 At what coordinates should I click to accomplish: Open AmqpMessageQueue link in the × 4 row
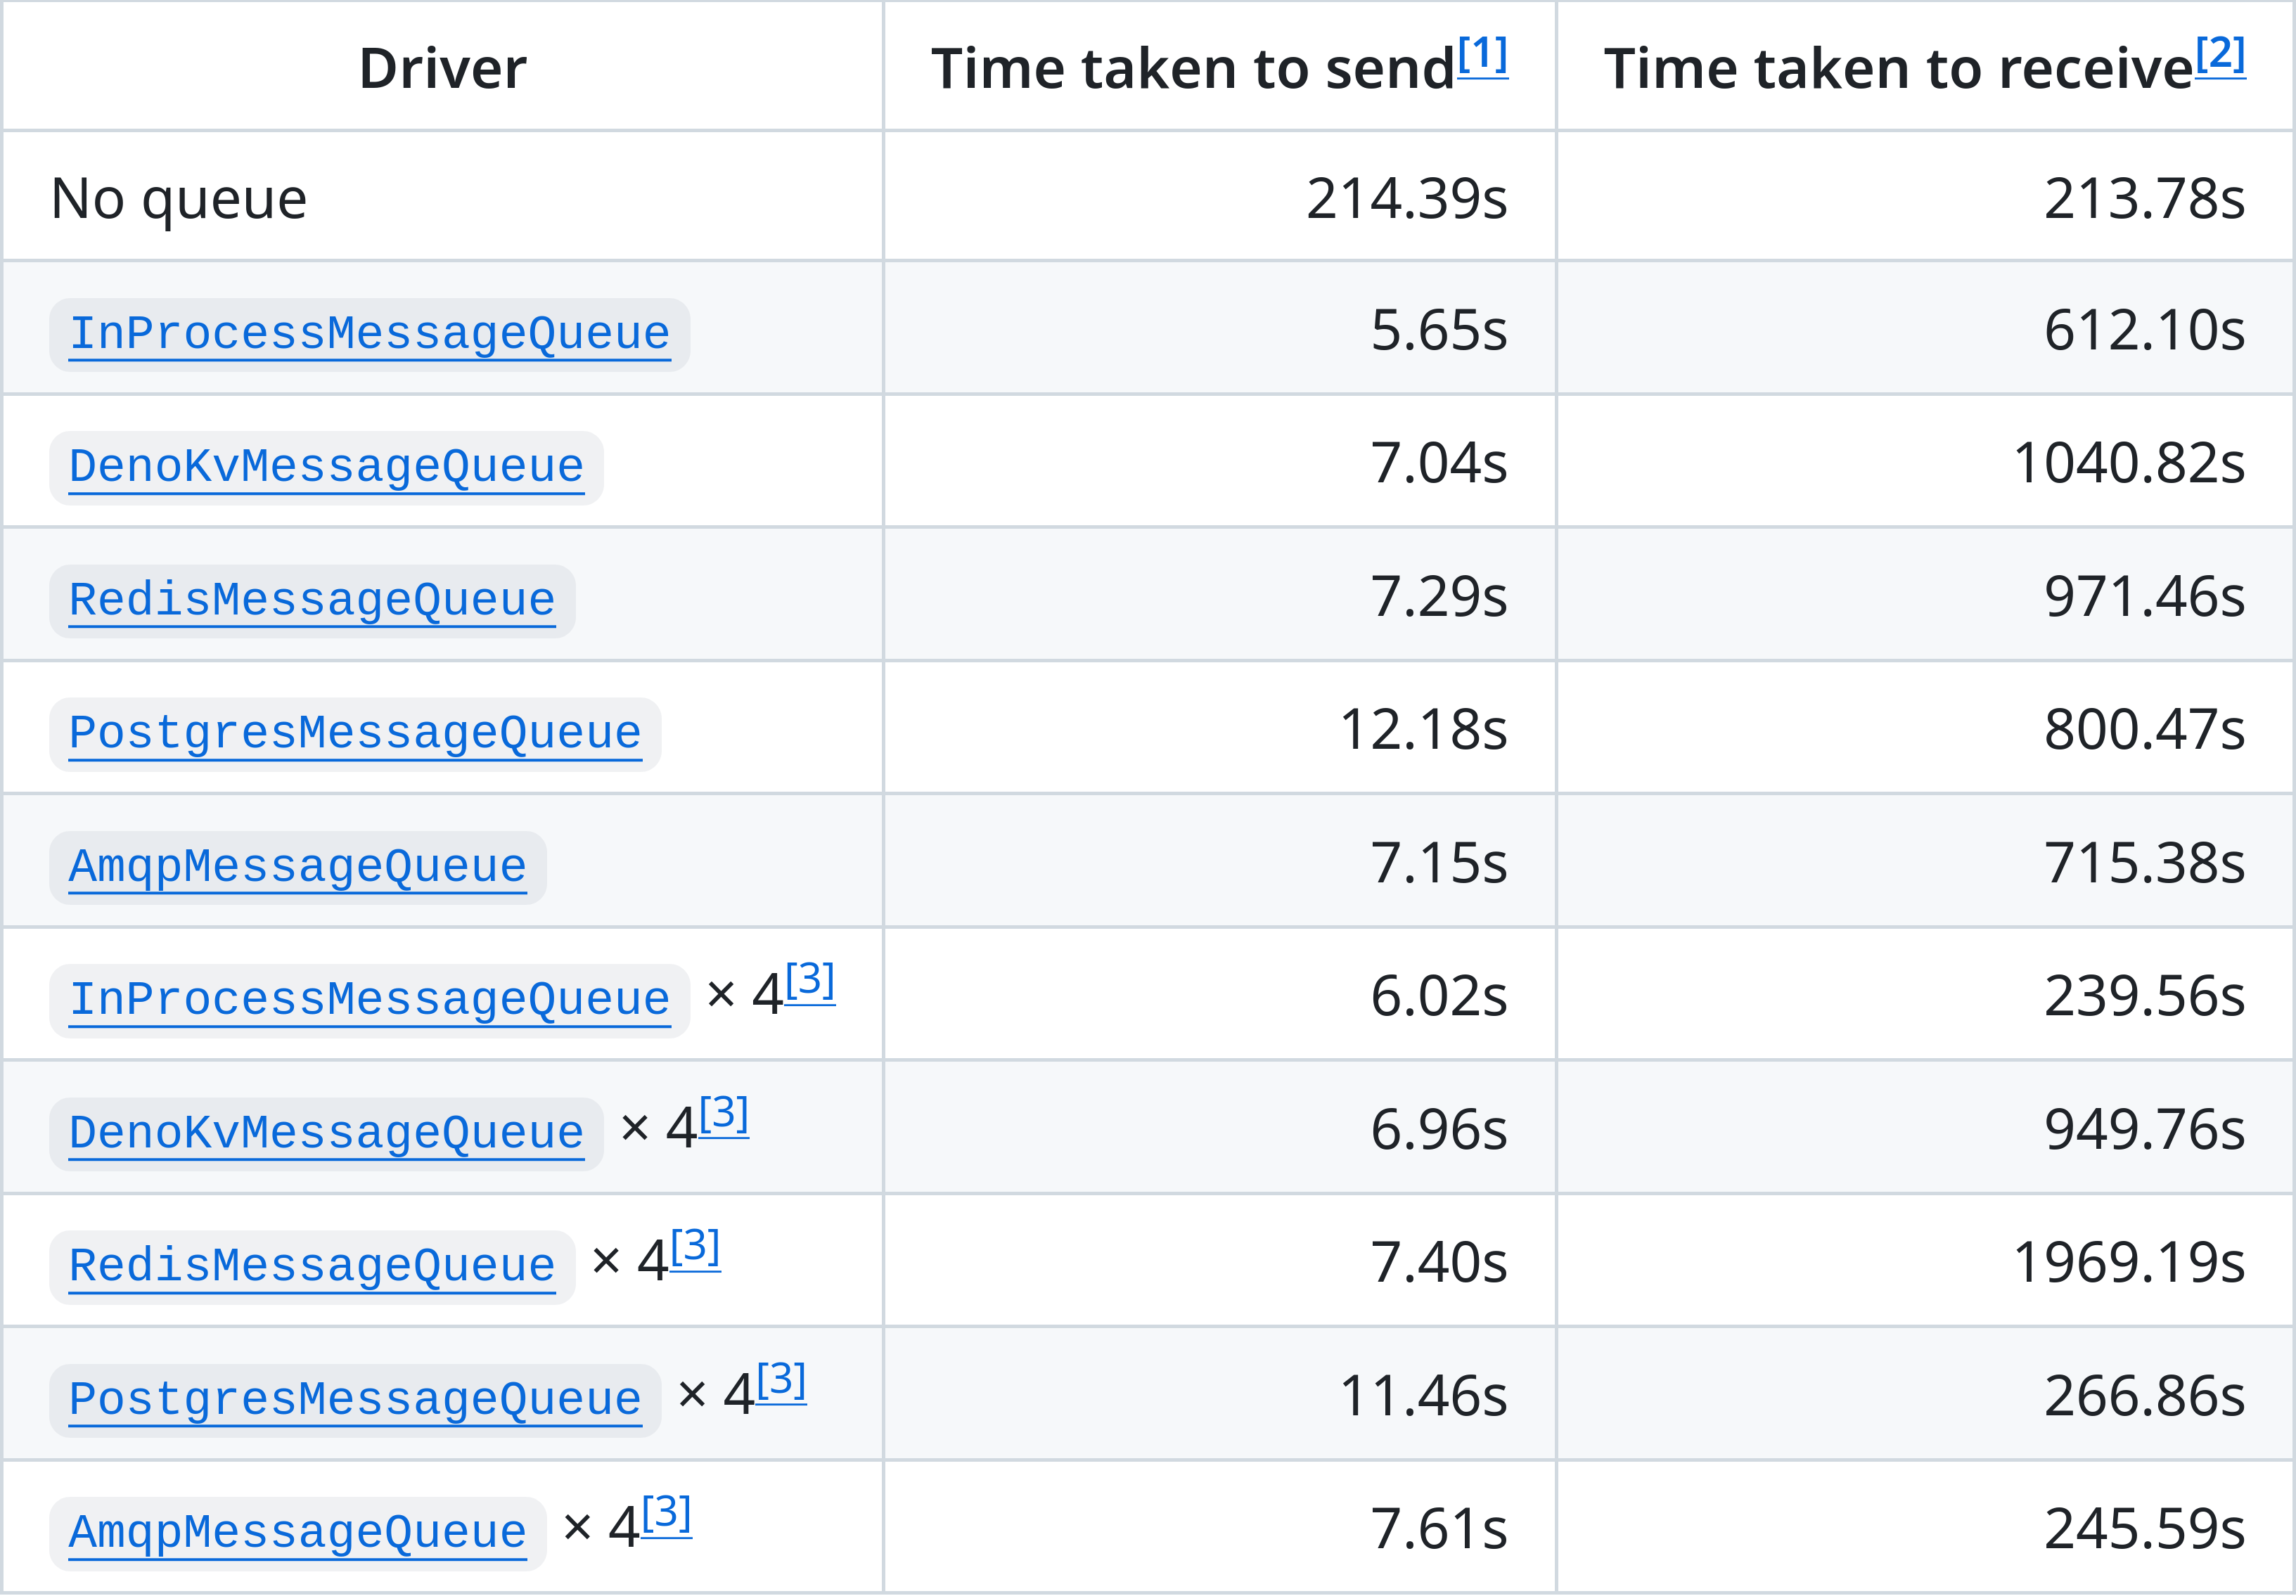point(297,1533)
